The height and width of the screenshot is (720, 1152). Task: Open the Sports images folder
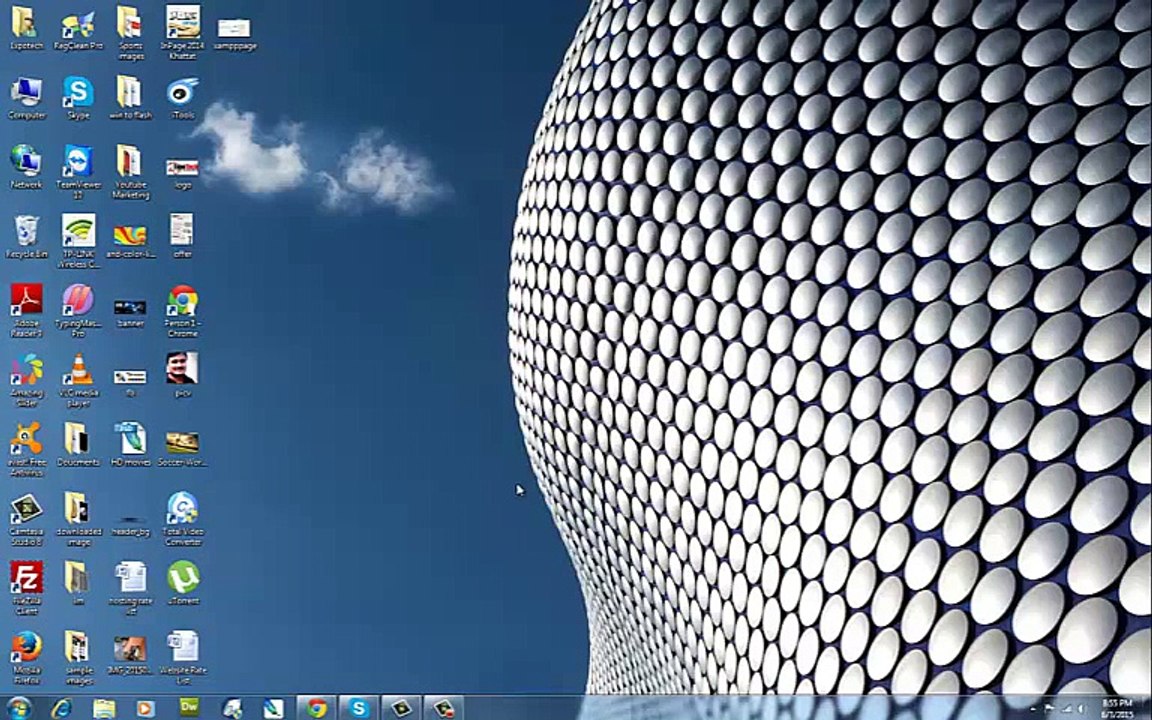pos(130,33)
